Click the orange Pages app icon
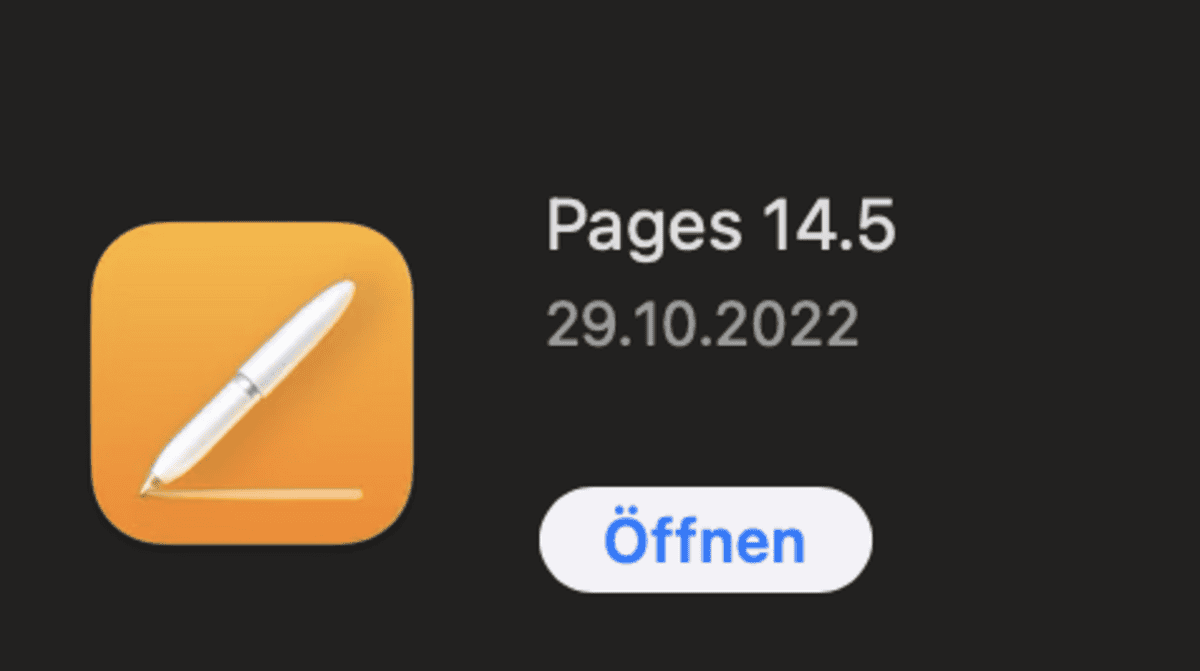The width and height of the screenshot is (1200, 671). pyautogui.click(x=251, y=384)
